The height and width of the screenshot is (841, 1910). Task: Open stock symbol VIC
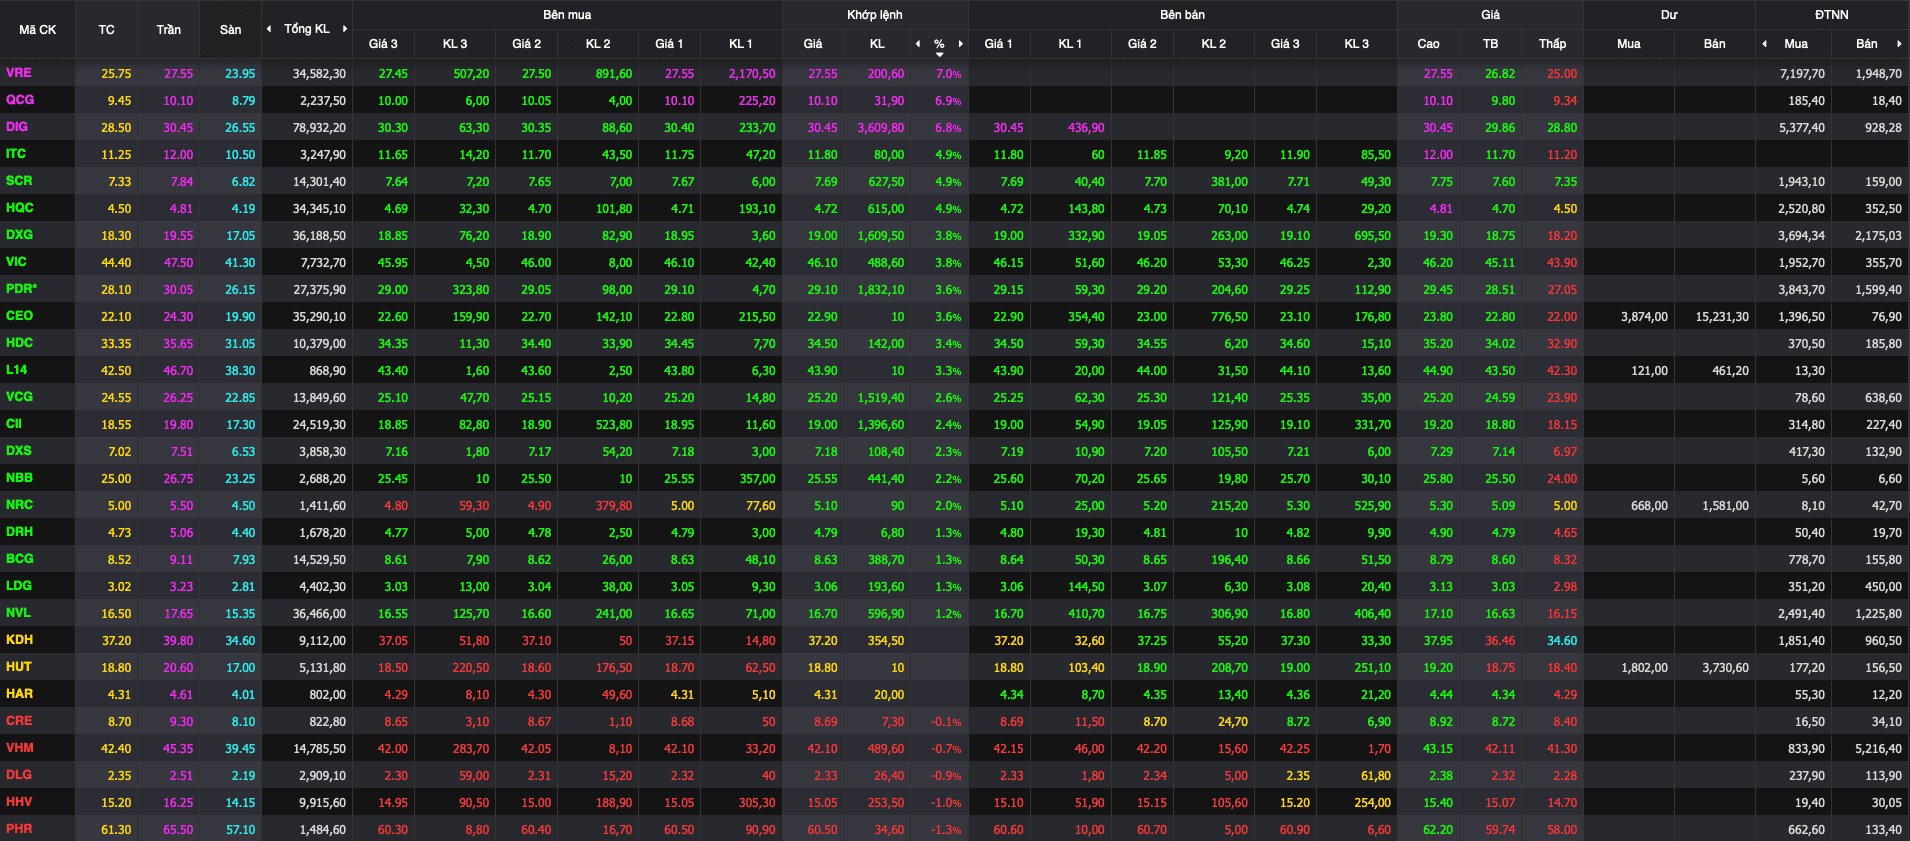[16, 262]
